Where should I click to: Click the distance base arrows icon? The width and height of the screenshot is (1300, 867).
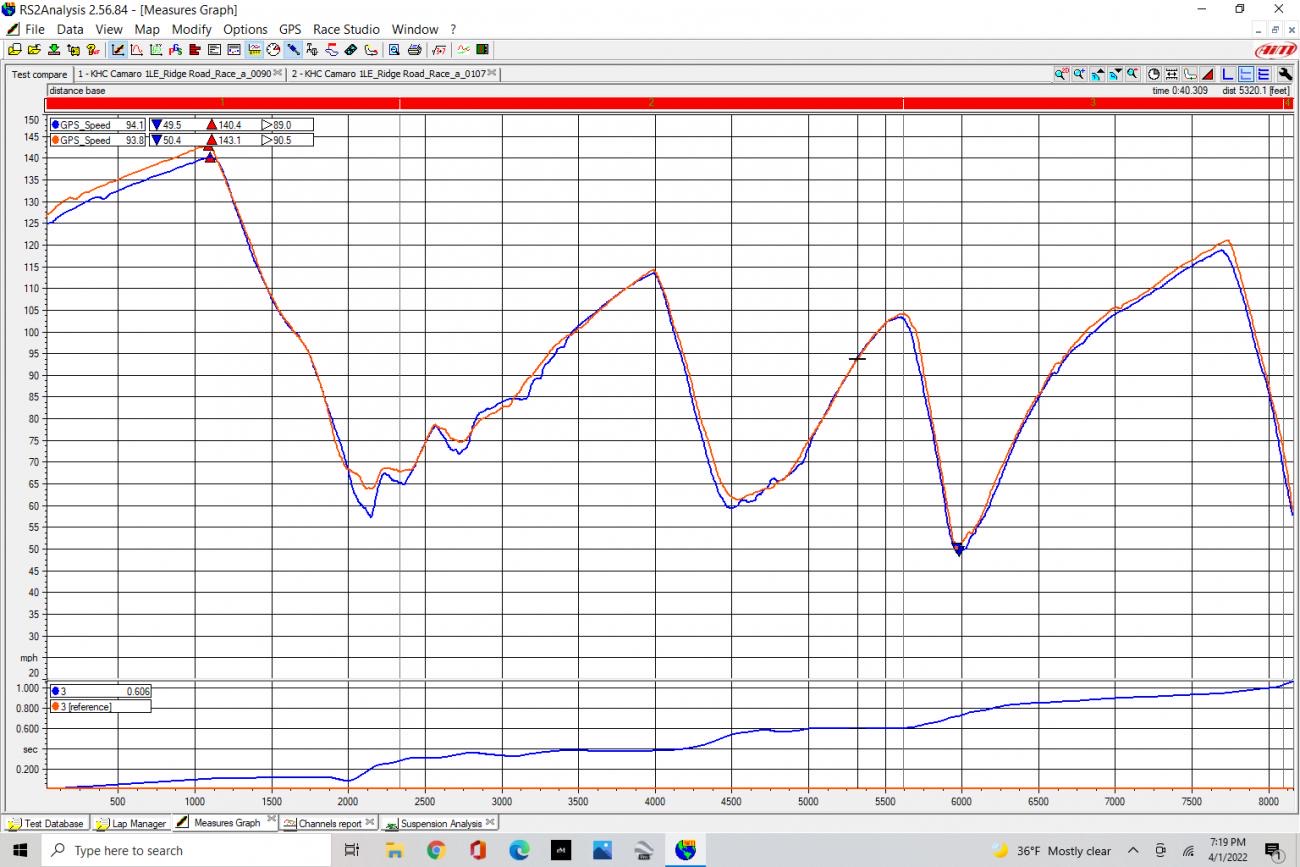1172,74
